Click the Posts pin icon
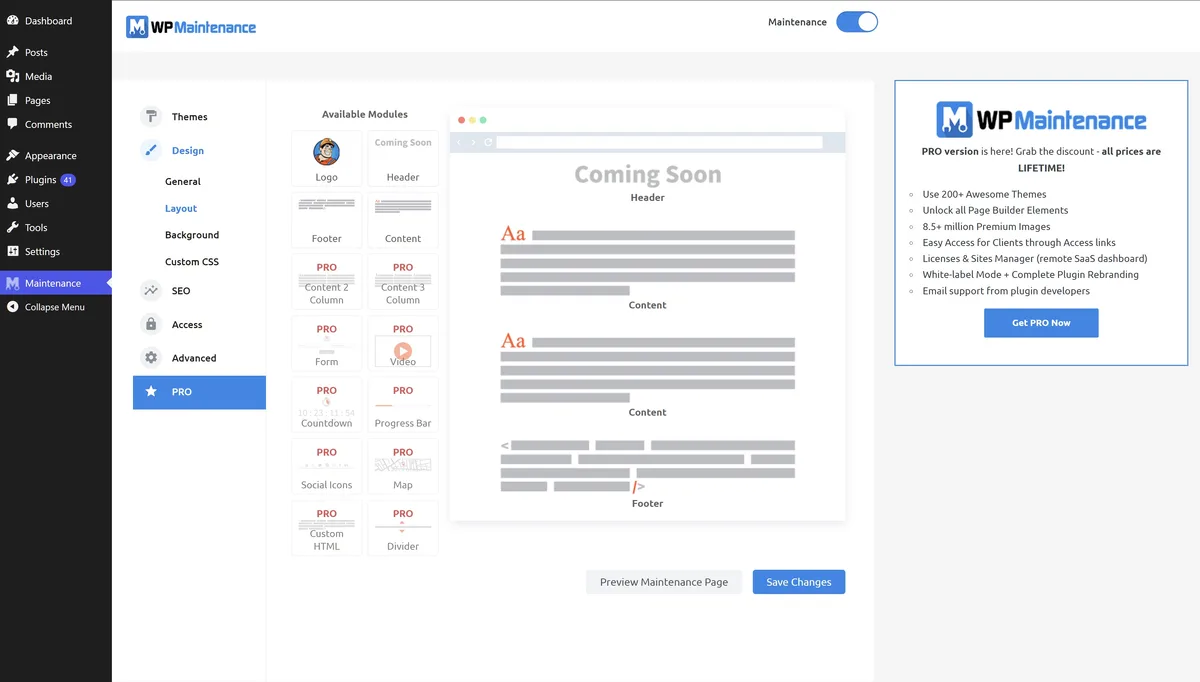This screenshot has height=682, width=1200. 12,52
